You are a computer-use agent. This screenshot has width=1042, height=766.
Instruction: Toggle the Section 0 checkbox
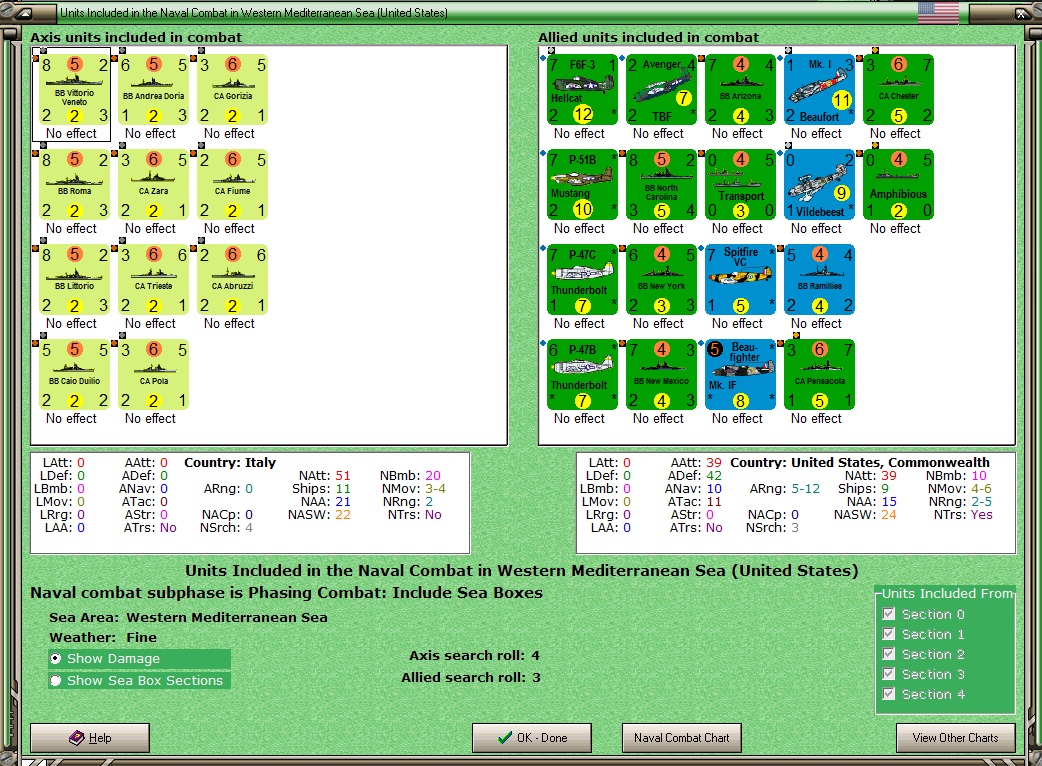pos(888,614)
